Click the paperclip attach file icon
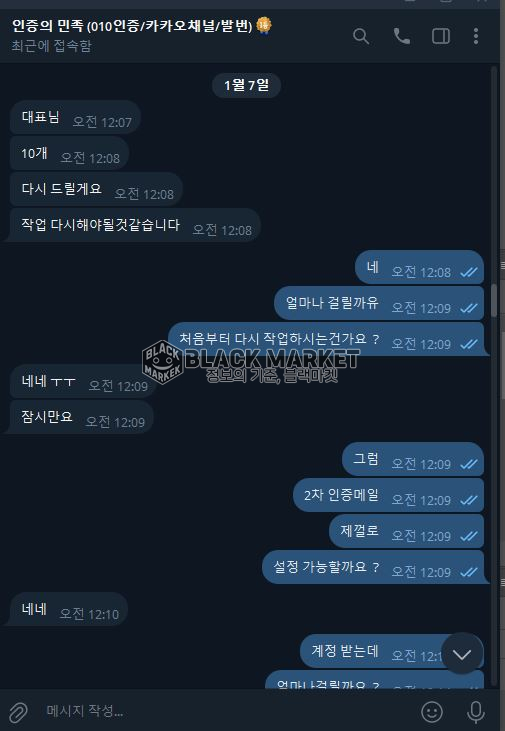 (x=18, y=711)
